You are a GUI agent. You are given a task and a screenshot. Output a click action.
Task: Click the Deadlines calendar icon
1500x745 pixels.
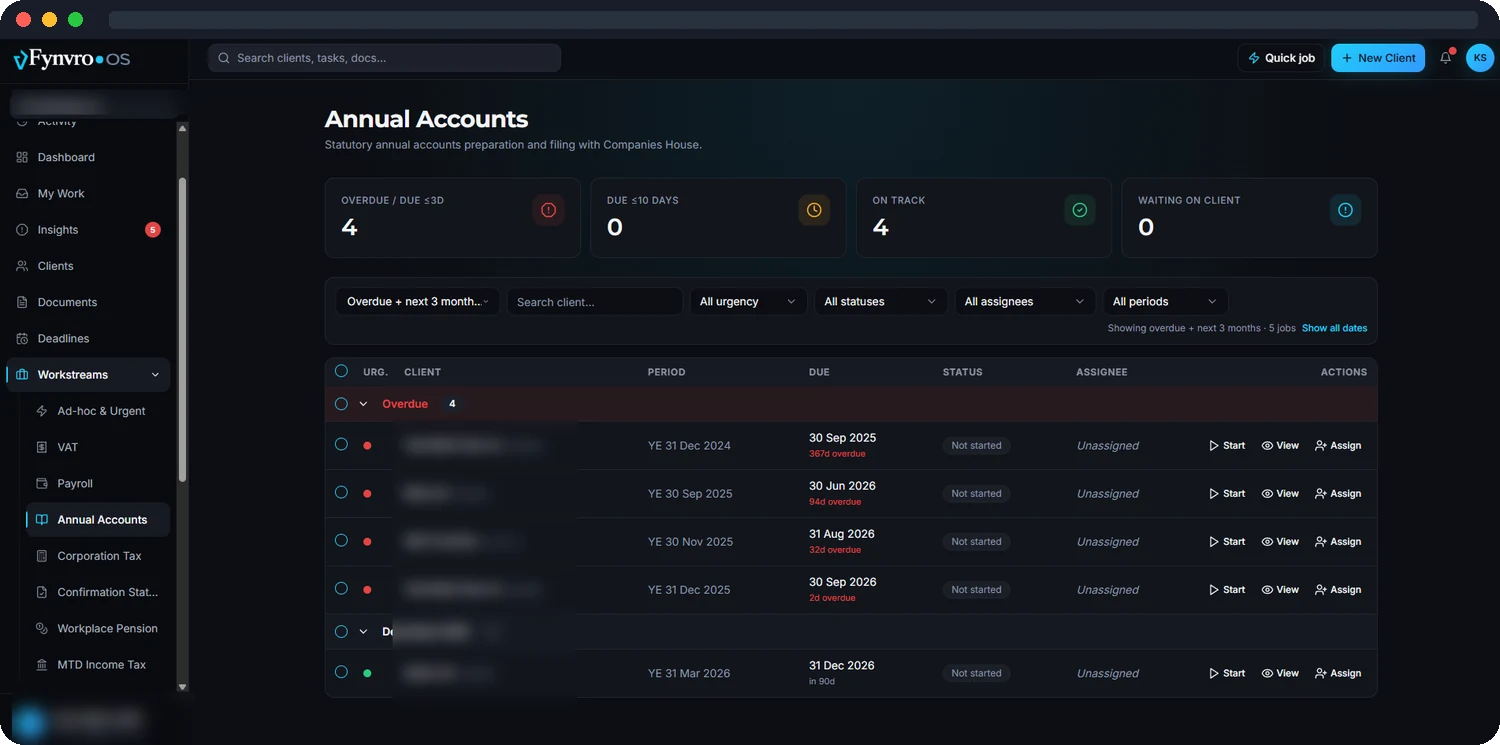pyautogui.click(x=22, y=338)
